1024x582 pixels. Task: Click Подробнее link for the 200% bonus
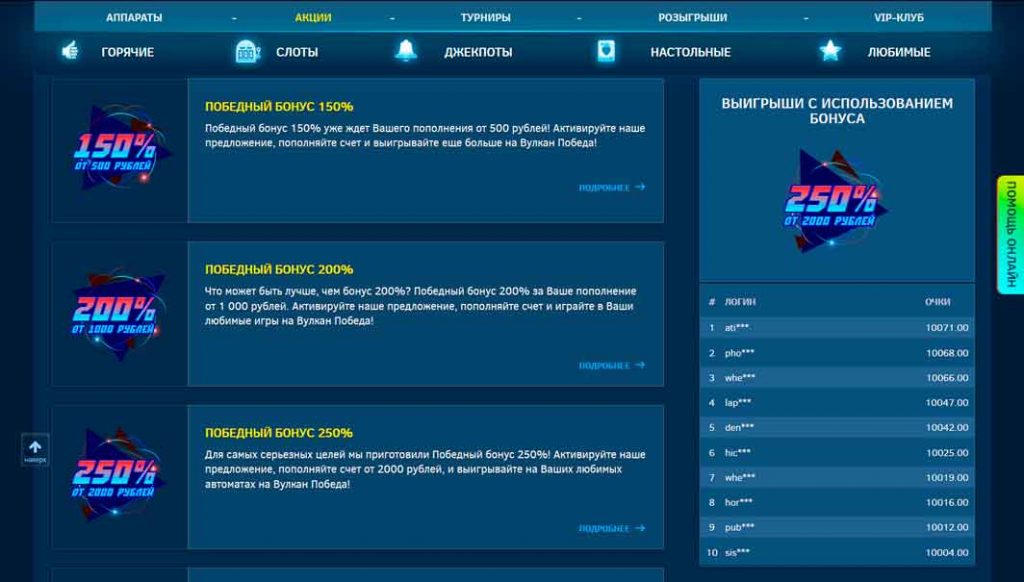coord(611,366)
